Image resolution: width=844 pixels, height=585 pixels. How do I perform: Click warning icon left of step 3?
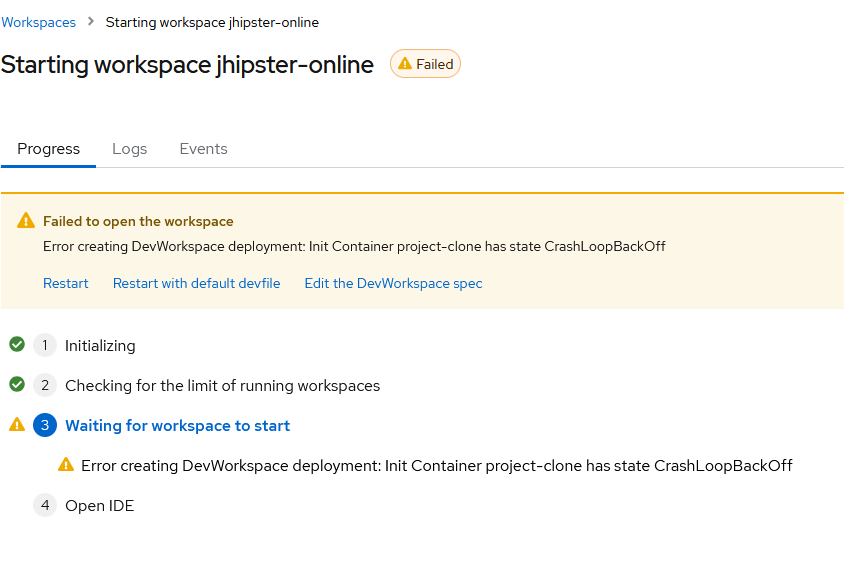pos(17,425)
